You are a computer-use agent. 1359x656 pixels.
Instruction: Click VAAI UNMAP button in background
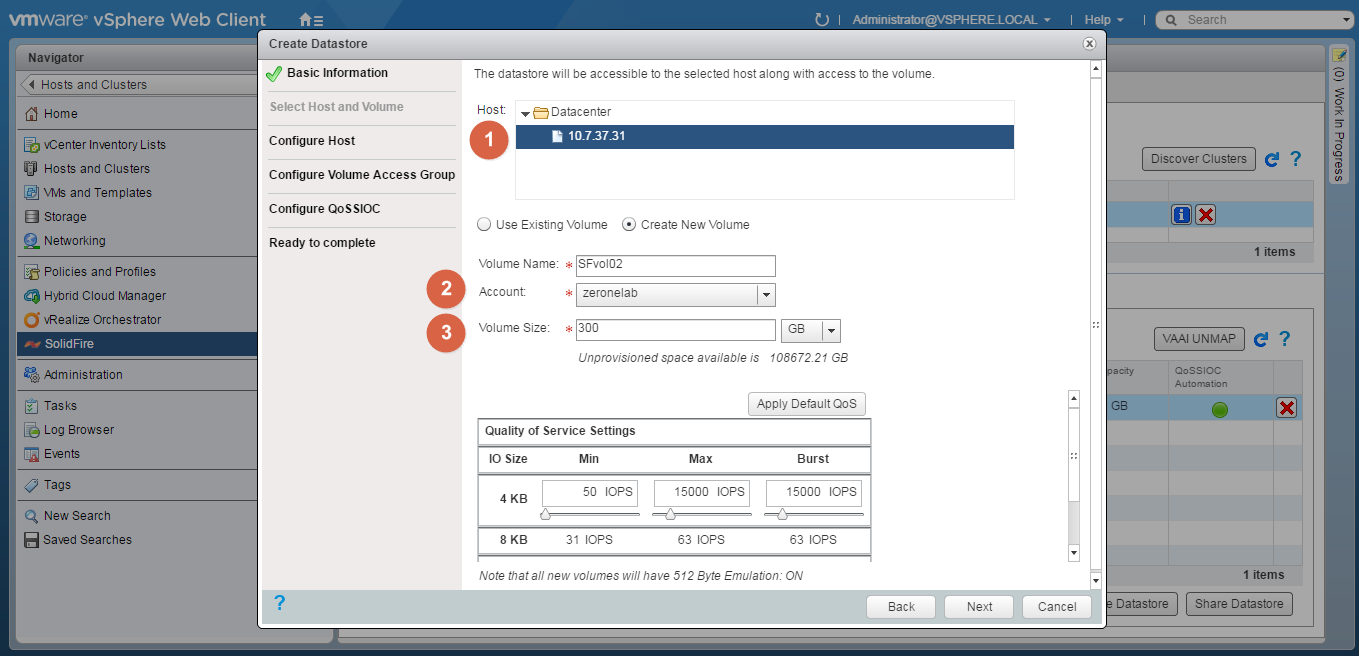(x=1199, y=339)
